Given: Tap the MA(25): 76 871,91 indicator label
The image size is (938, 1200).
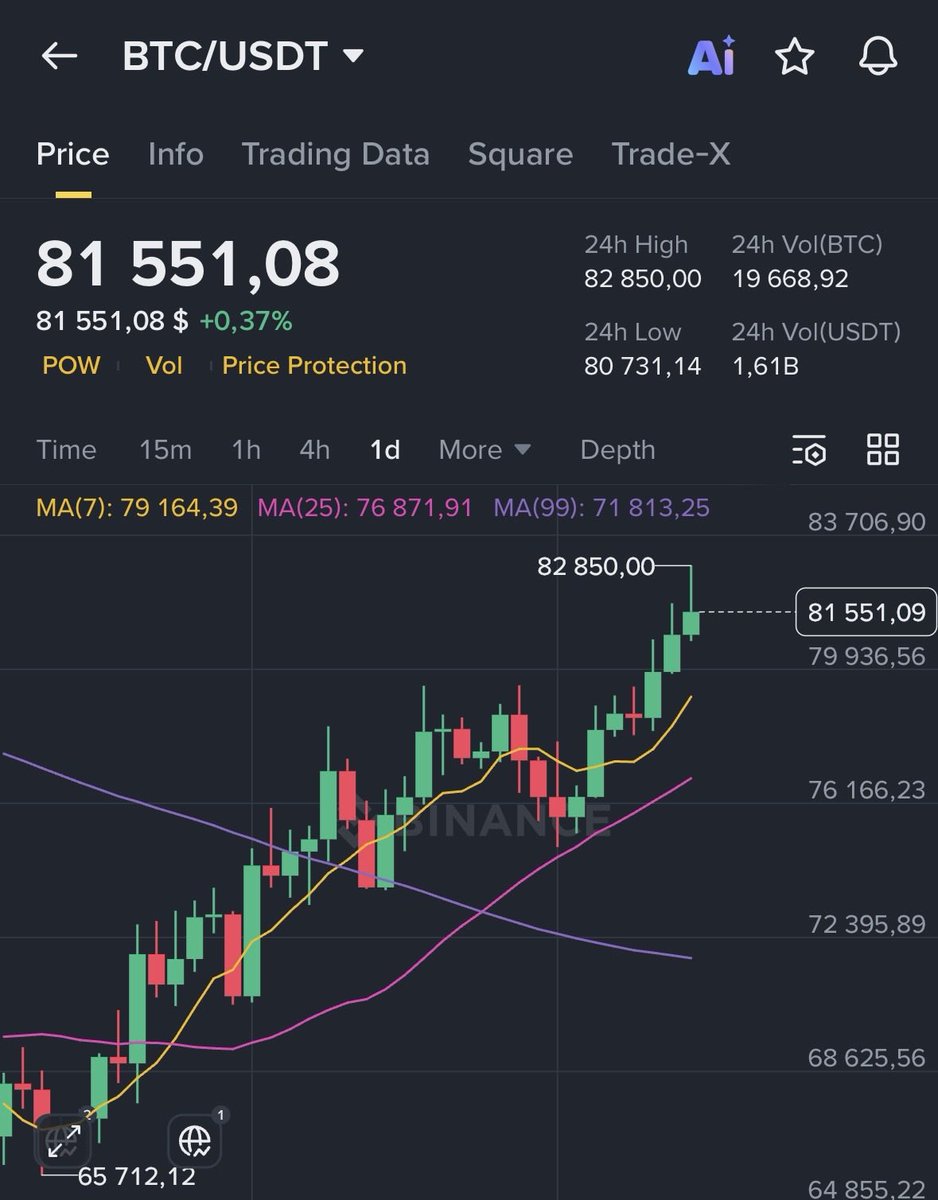Looking at the screenshot, I should pos(365,508).
